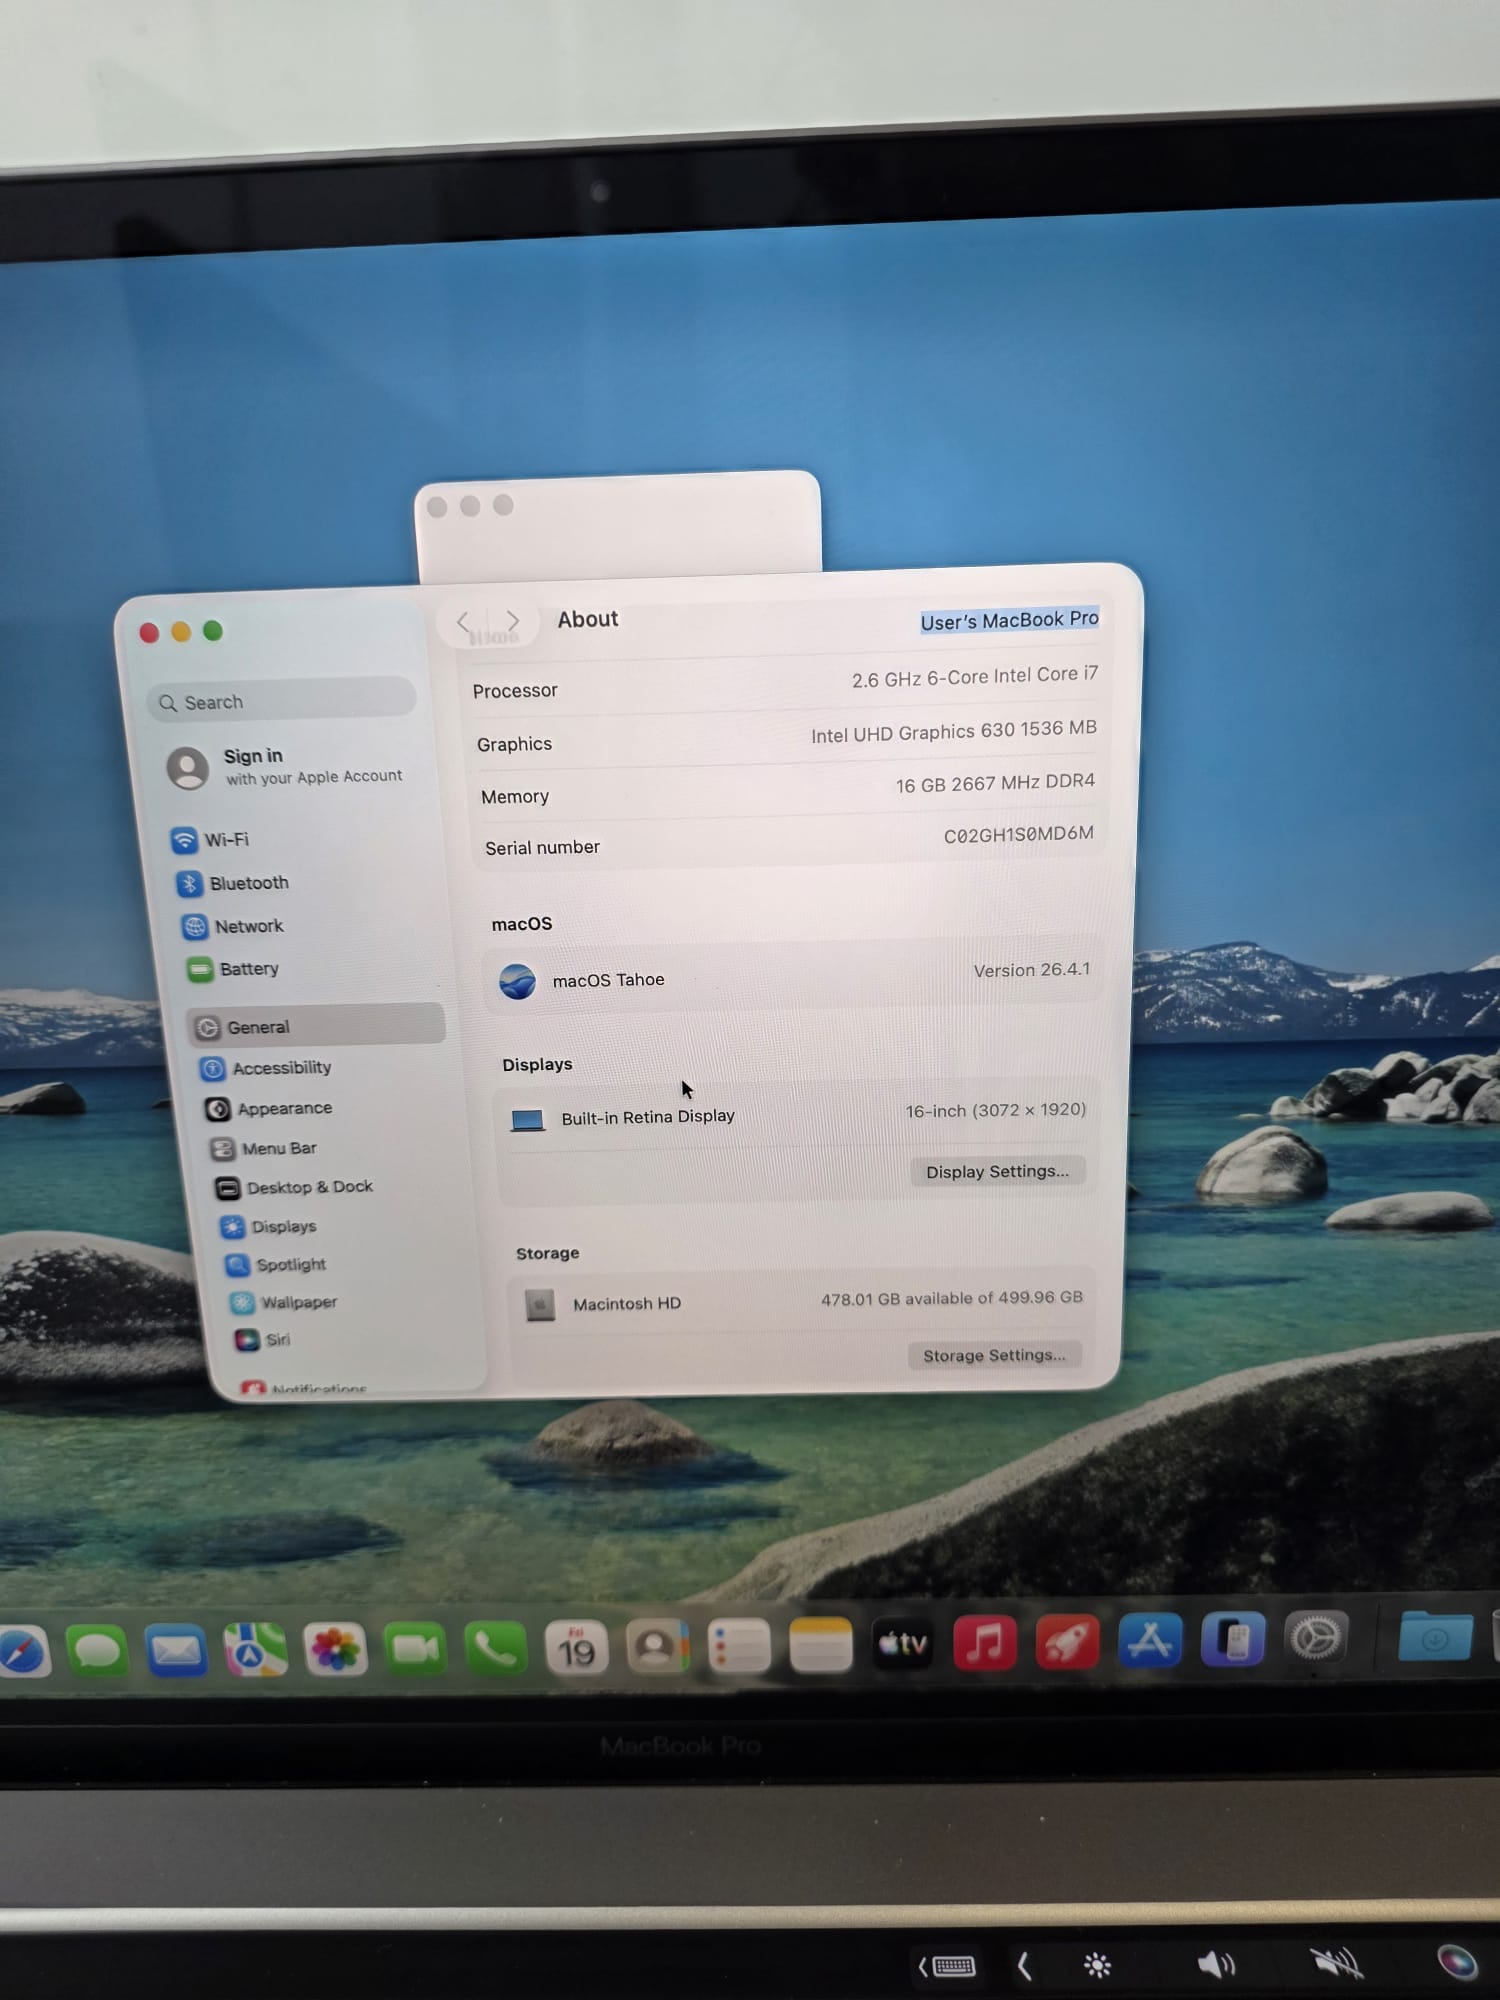Click the "About" page title

[588, 619]
